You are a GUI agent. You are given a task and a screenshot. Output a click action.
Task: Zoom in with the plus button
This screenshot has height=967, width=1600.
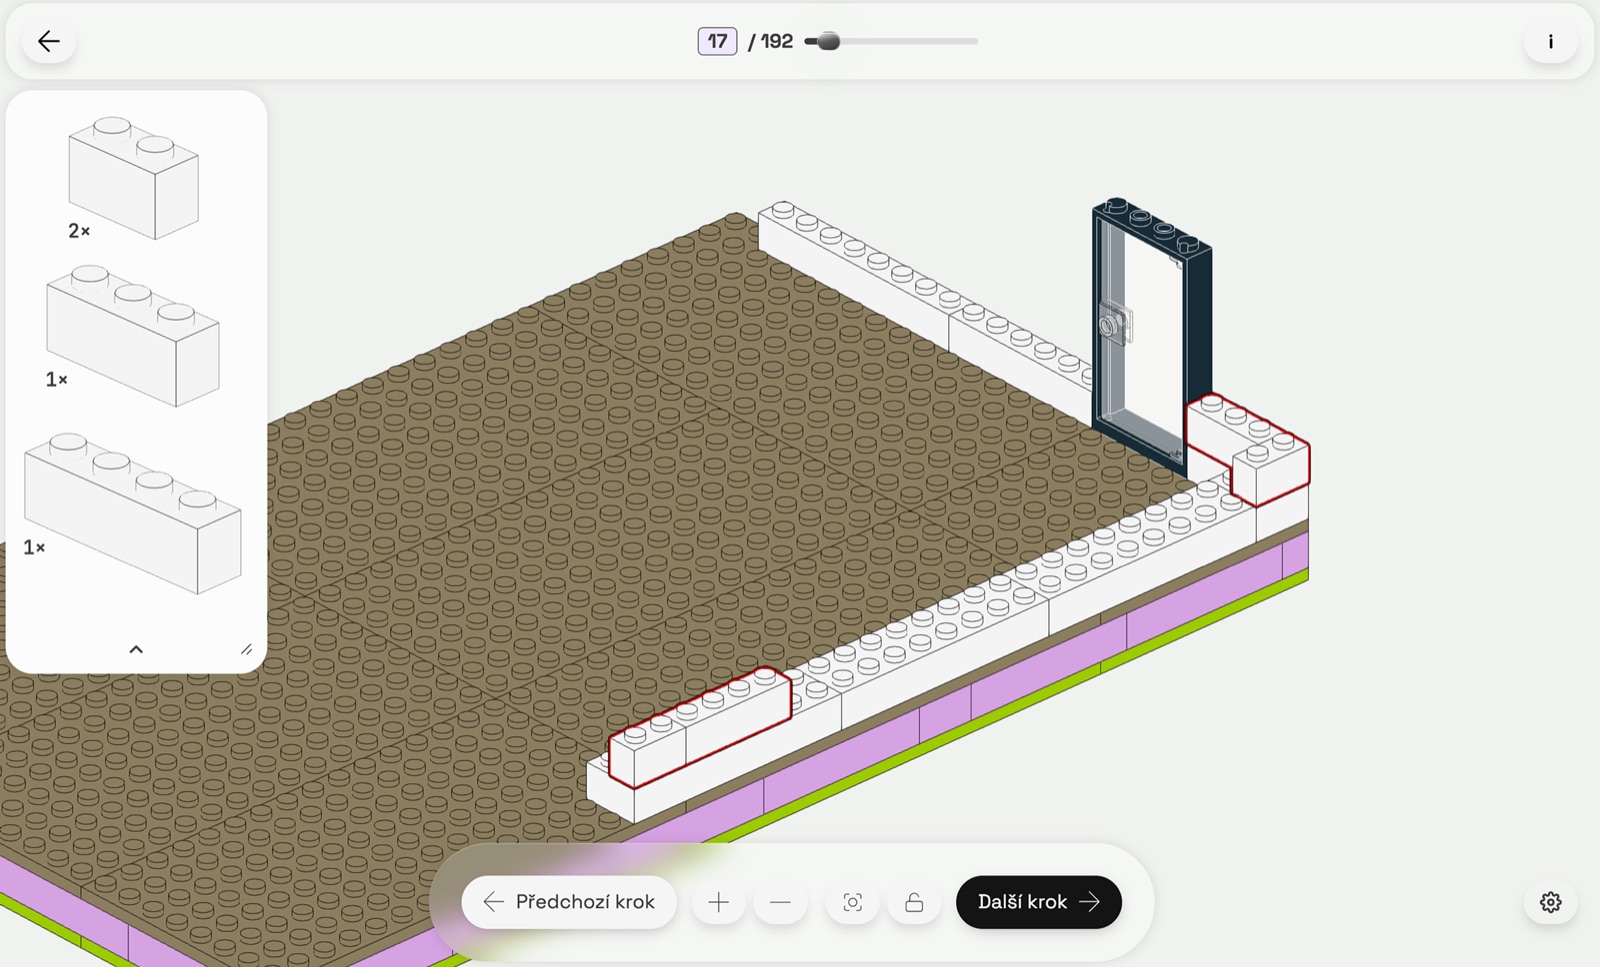(718, 902)
